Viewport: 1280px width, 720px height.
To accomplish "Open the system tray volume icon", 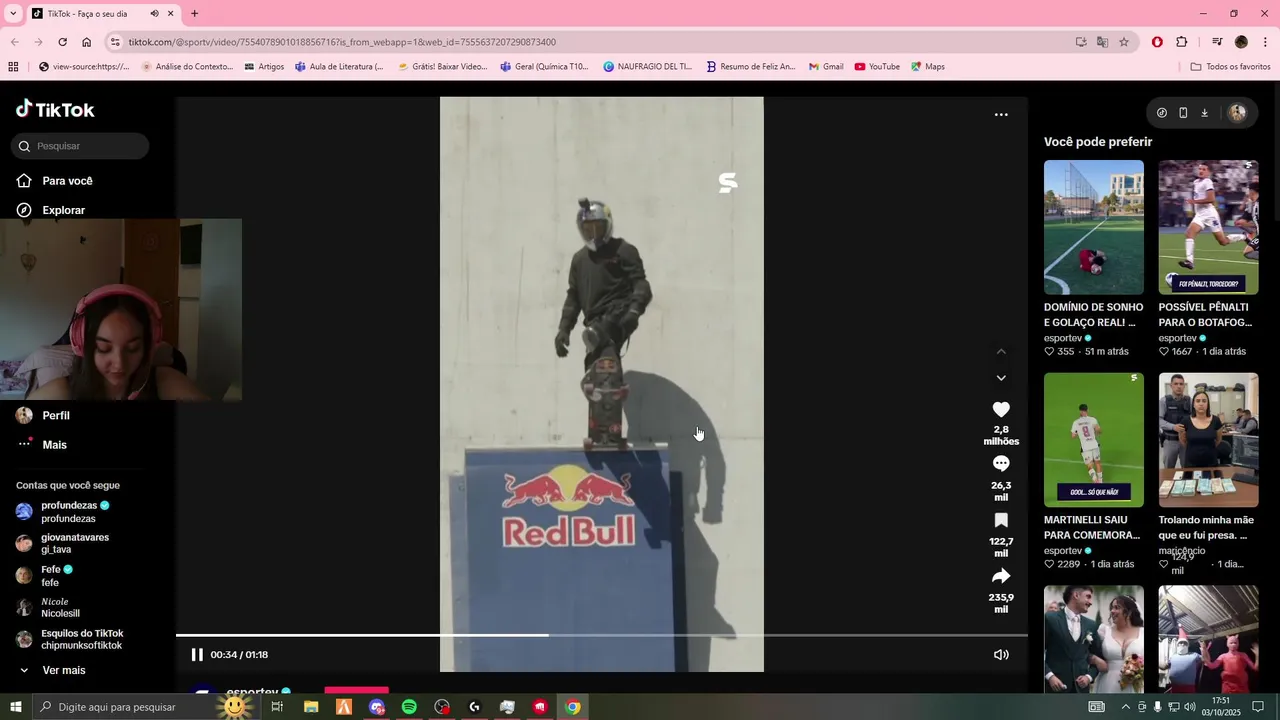I will (x=1189, y=707).
